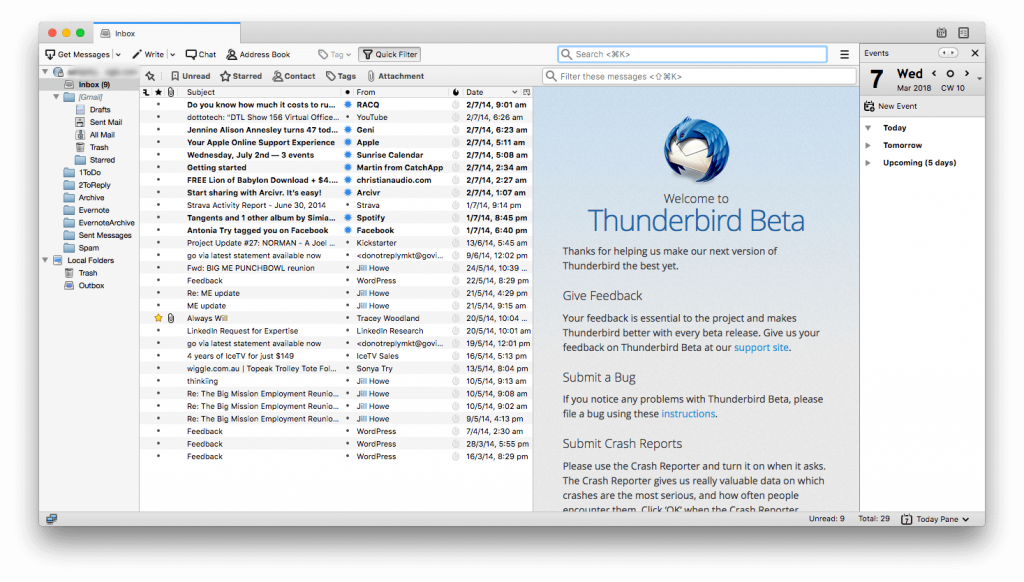Click the Tag icon in the toolbar
Viewport: 1024px width, 582px height.
pos(324,54)
